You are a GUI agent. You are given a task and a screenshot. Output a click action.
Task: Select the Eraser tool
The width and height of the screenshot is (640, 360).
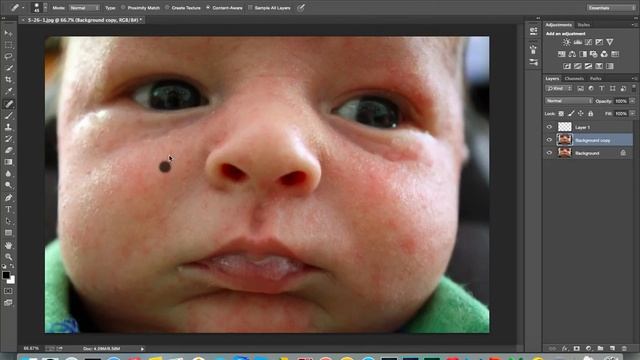coord(8,150)
